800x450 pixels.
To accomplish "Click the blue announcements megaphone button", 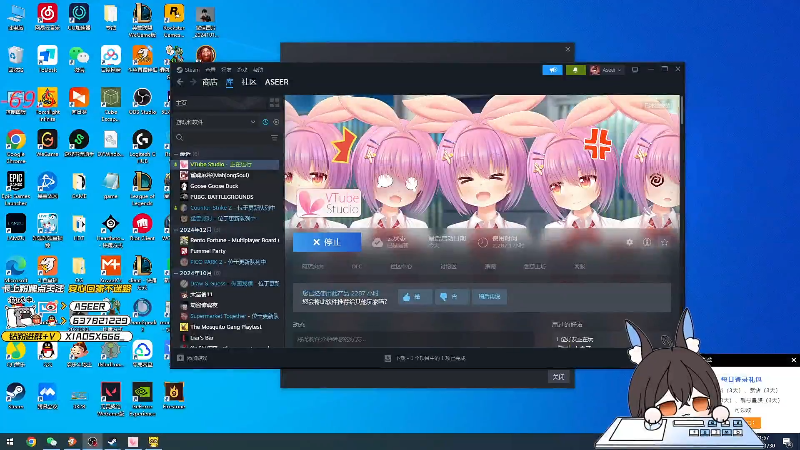I will tap(553, 70).
